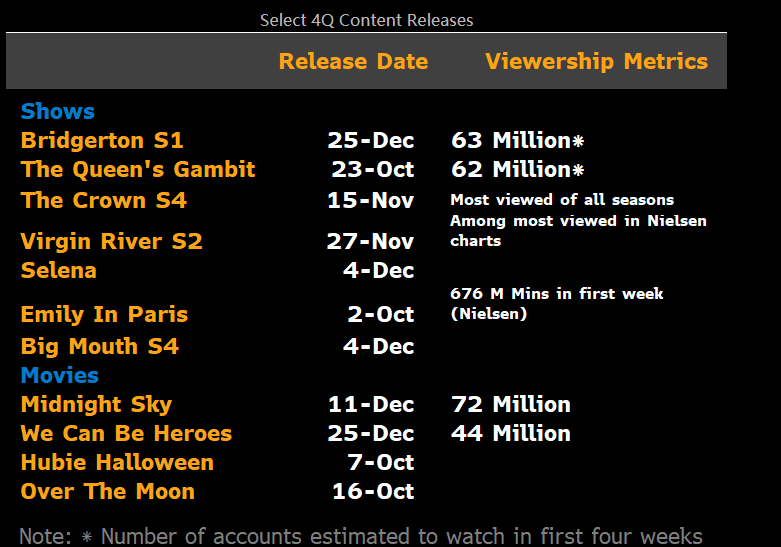Select the Movies section heading
781x547 pixels.
click(x=60, y=375)
